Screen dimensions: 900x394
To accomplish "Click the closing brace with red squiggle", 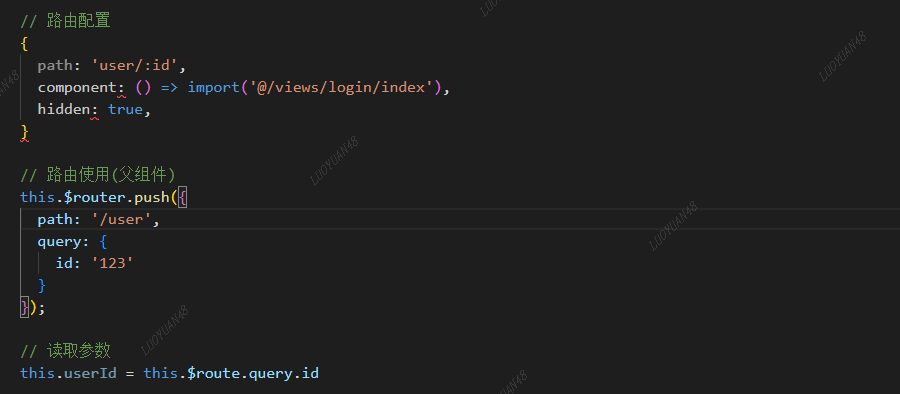I will click(x=24, y=132).
